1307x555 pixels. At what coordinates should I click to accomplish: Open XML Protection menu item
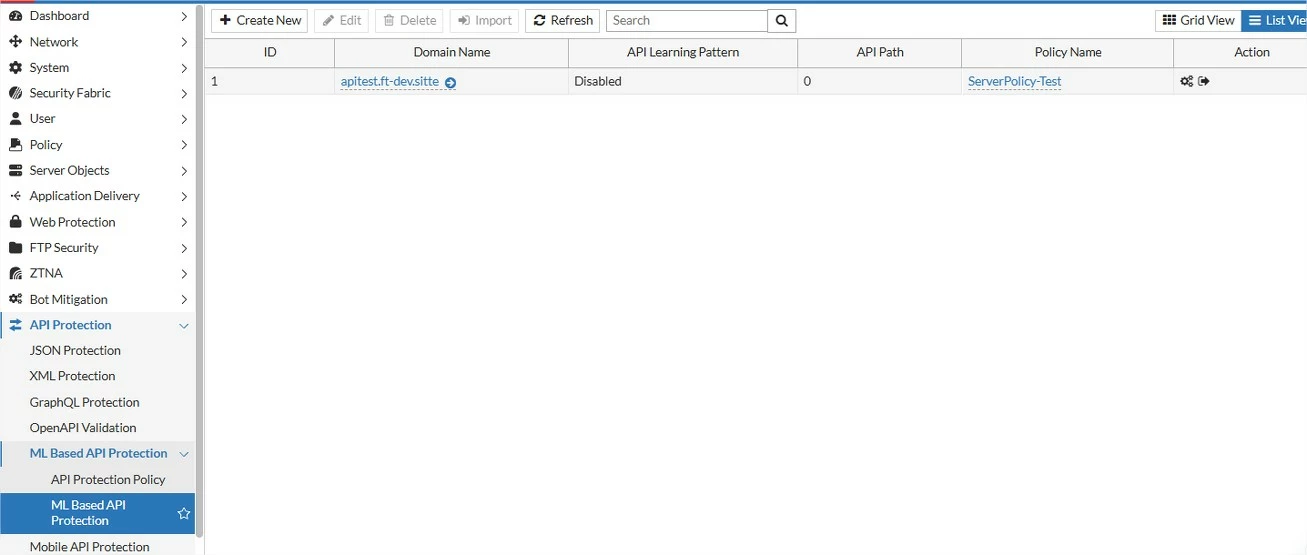tap(72, 376)
